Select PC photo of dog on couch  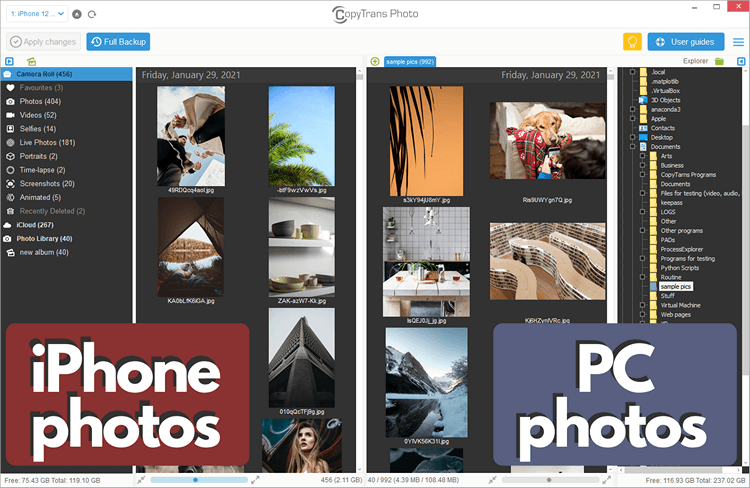pyautogui.click(x=548, y=141)
